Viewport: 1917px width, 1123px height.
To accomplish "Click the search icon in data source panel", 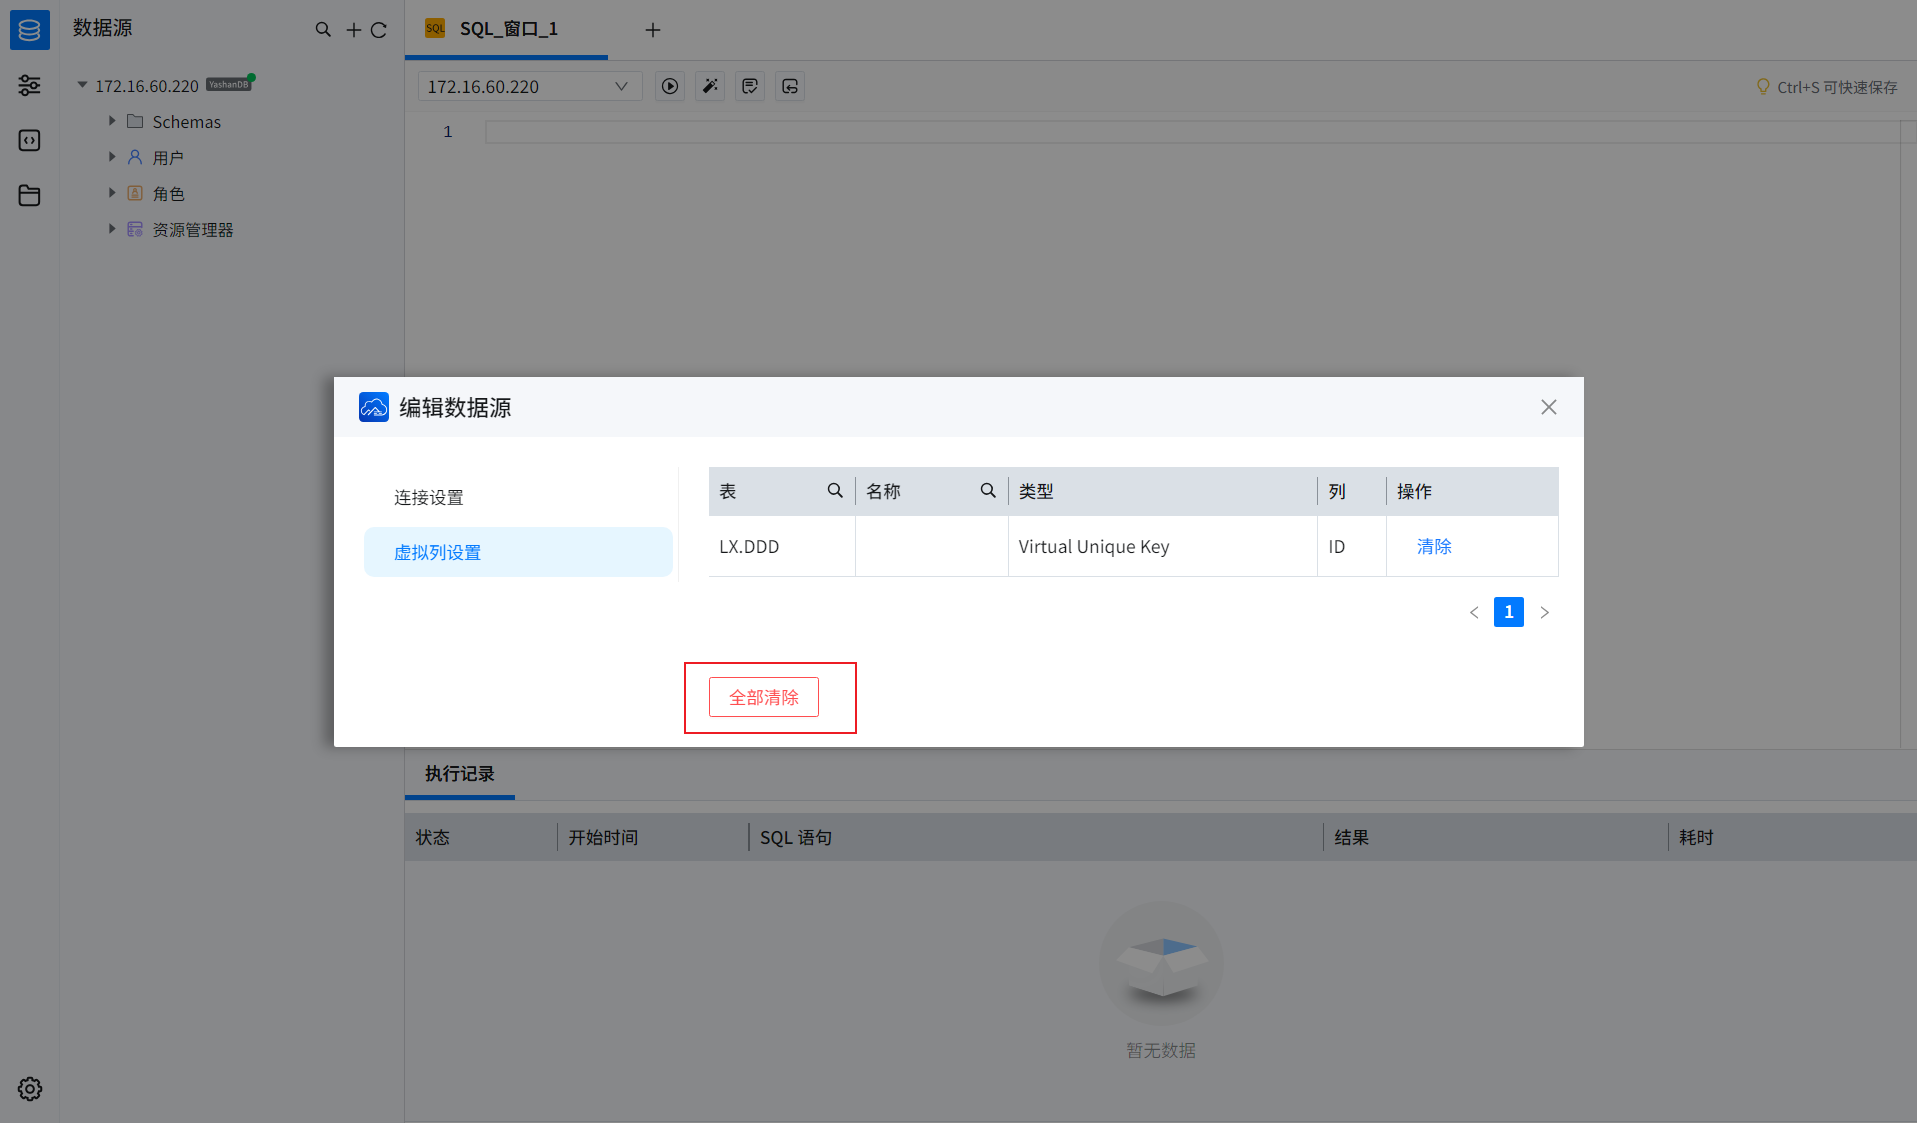I will pos(323,30).
